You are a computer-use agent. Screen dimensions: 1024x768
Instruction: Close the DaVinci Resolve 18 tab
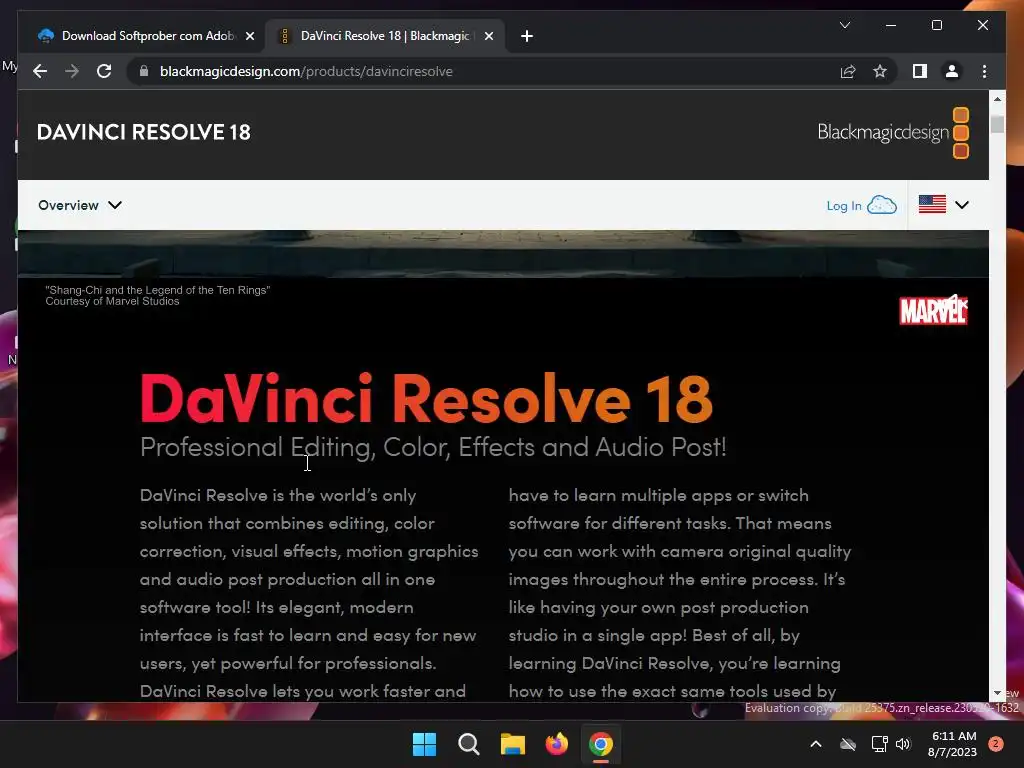pos(488,36)
